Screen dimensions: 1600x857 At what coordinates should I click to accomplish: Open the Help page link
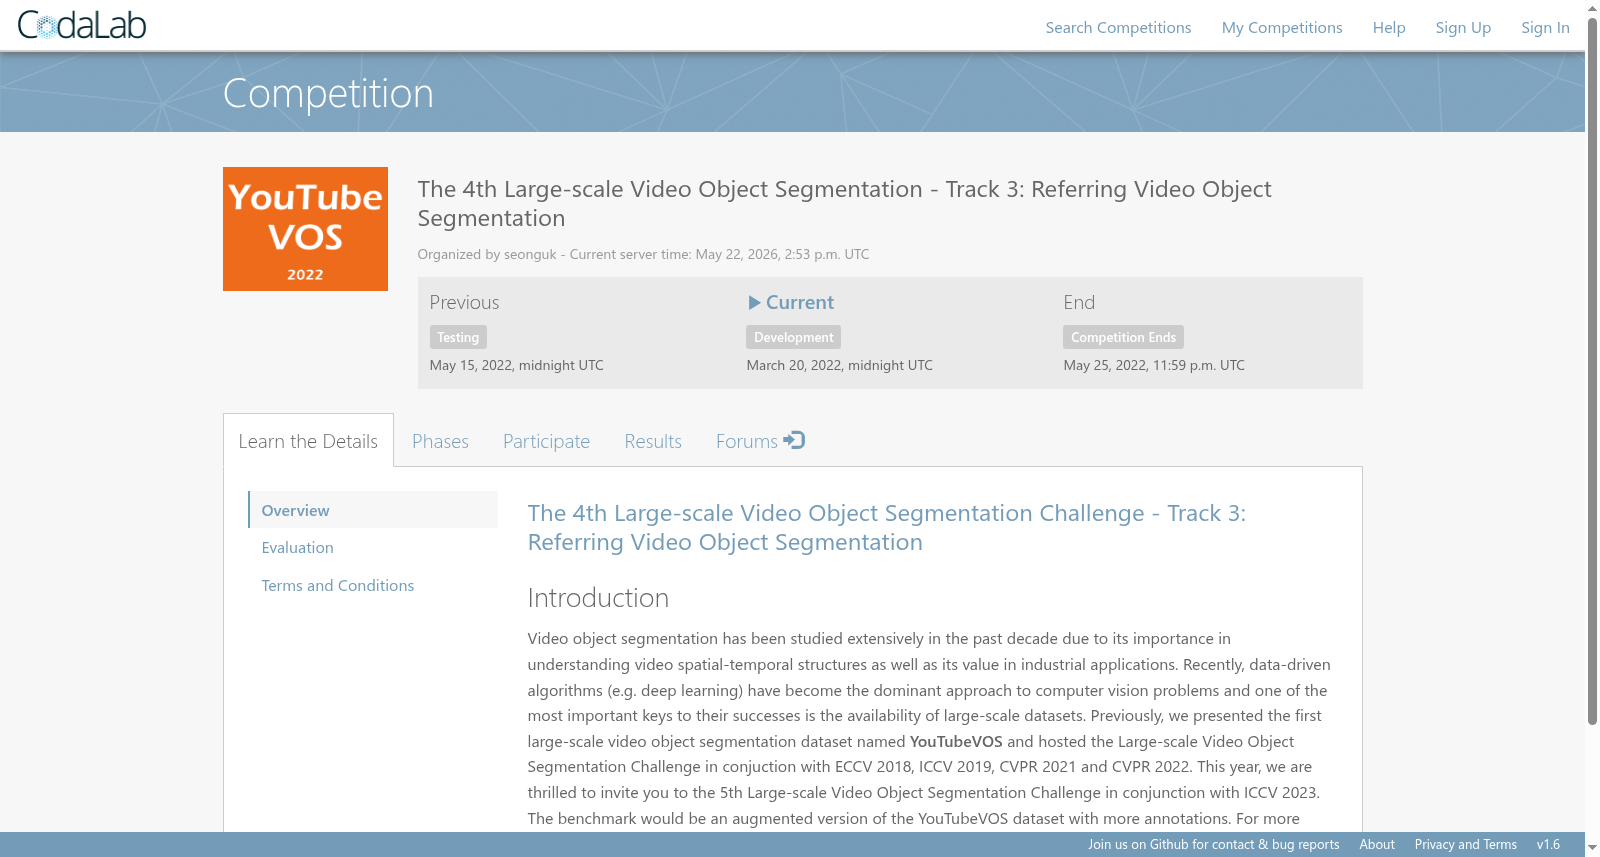(1389, 27)
